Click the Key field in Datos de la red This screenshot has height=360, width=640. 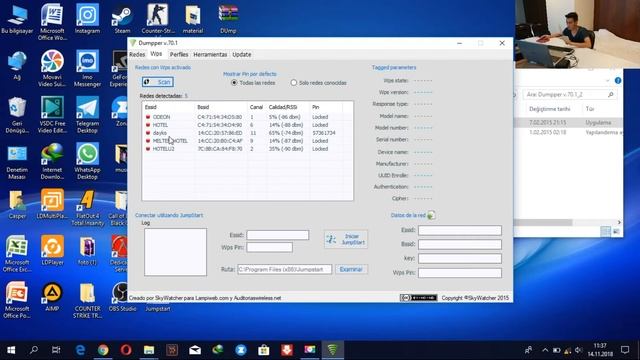[460, 258]
